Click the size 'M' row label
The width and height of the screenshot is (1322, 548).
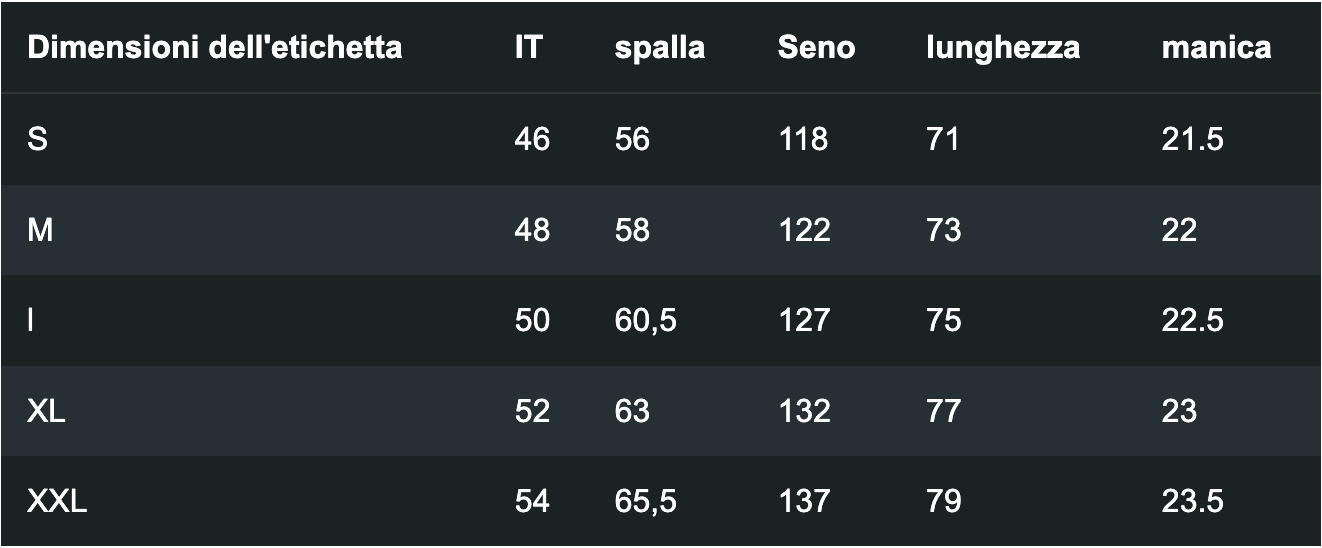point(40,230)
